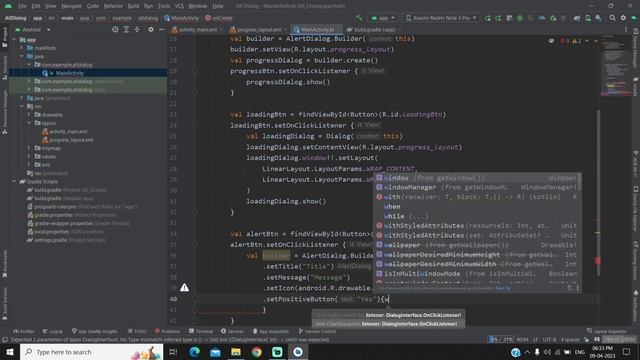This screenshot has width=640, height=360.
Task: Open the Android project view dropdown
Action: (x=32, y=30)
